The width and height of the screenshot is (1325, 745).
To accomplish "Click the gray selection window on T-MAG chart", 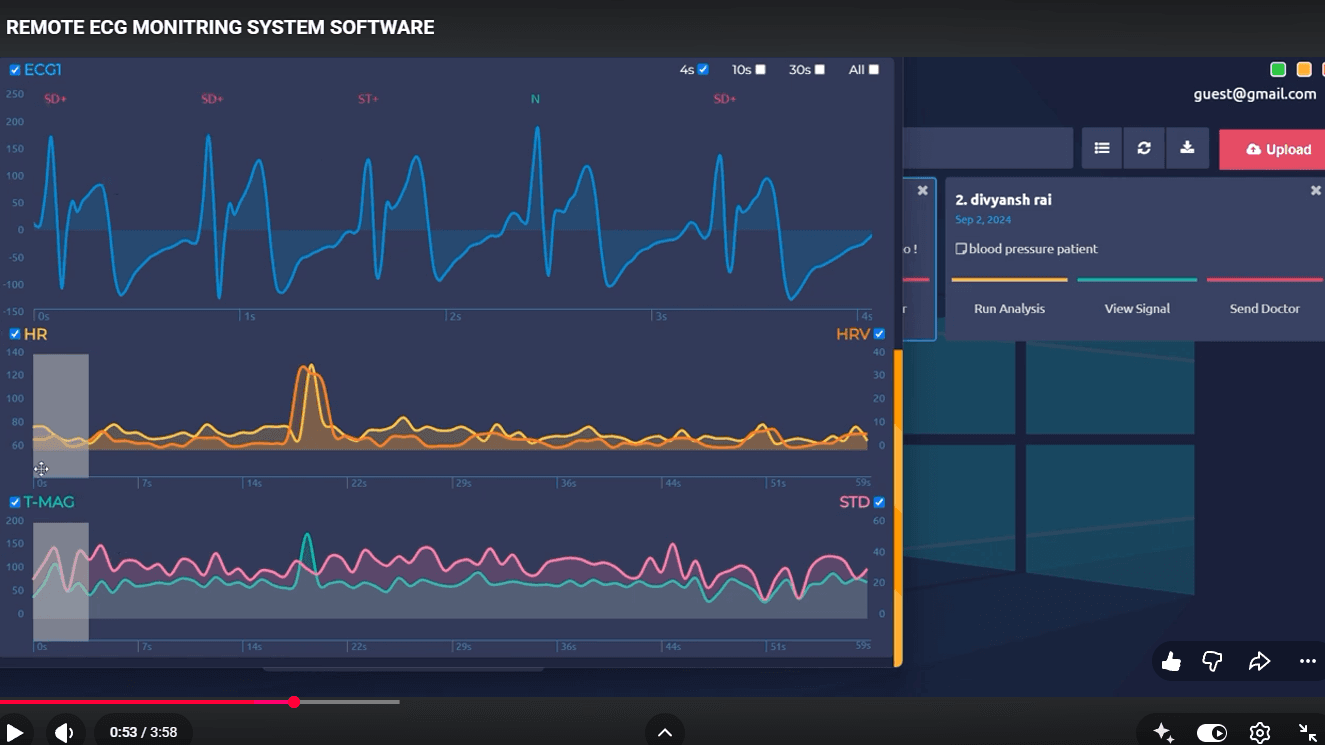I will click(61, 581).
